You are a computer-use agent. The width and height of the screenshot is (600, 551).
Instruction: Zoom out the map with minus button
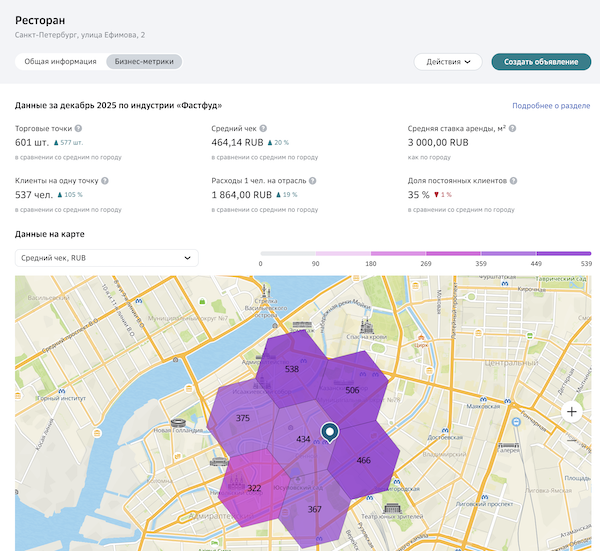pos(571,440)
